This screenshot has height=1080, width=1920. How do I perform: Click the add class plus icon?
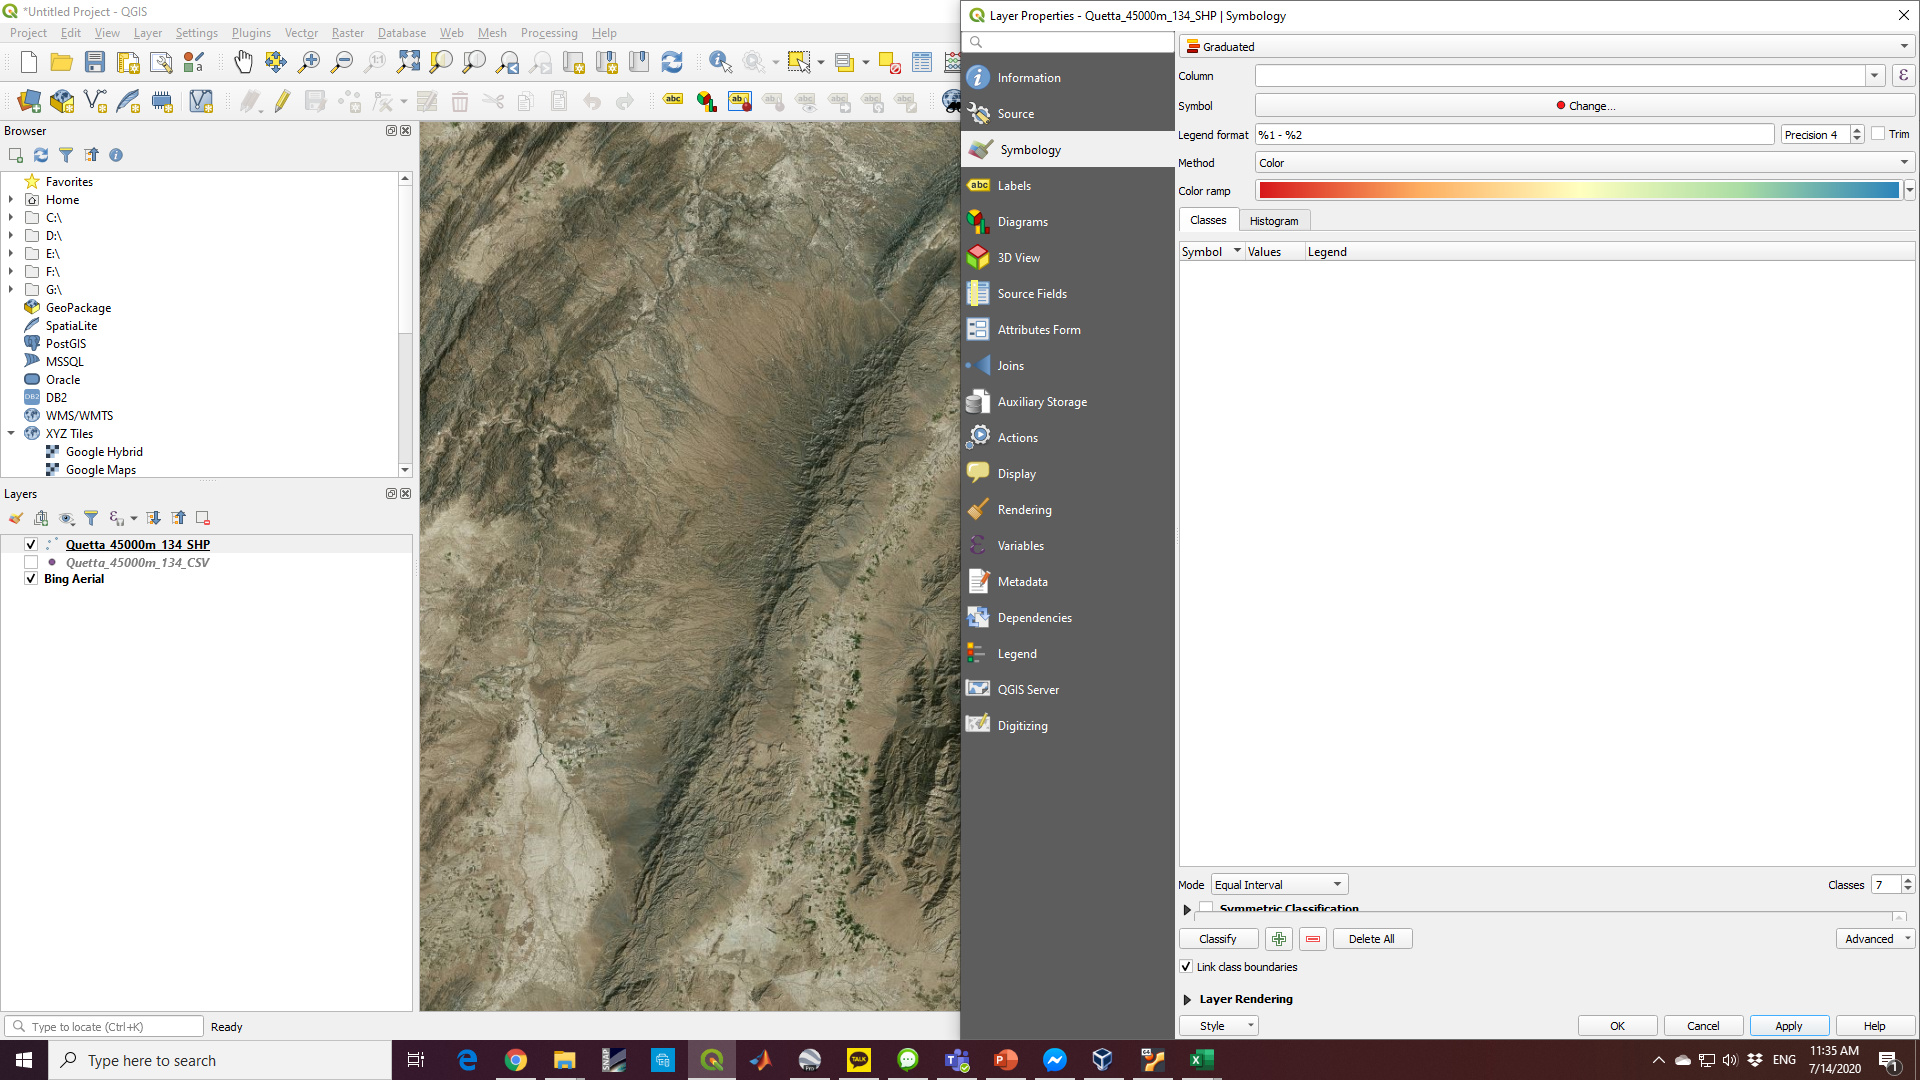click(1279, 939)
